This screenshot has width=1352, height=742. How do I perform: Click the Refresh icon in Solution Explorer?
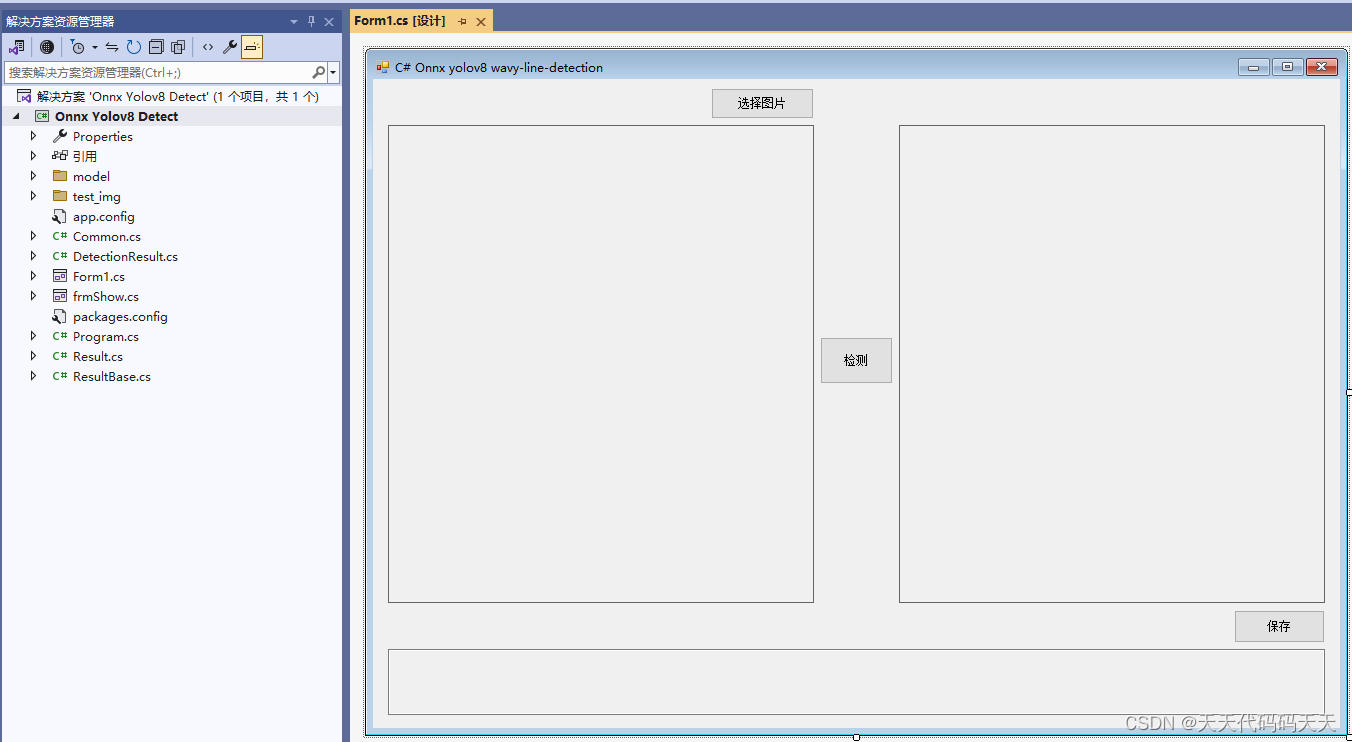[x=133, y=46]
